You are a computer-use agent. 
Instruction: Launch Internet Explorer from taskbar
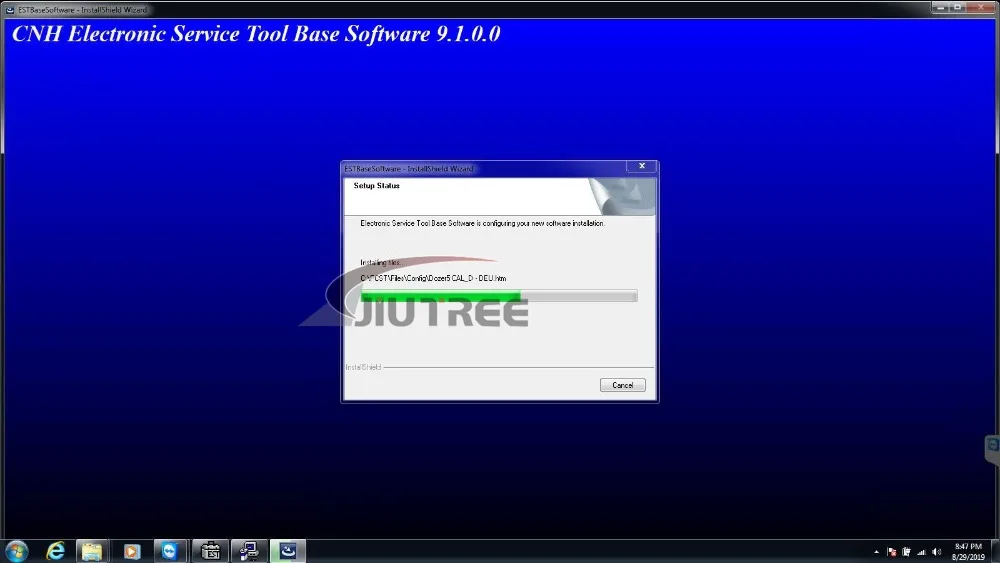pos(55,551)
